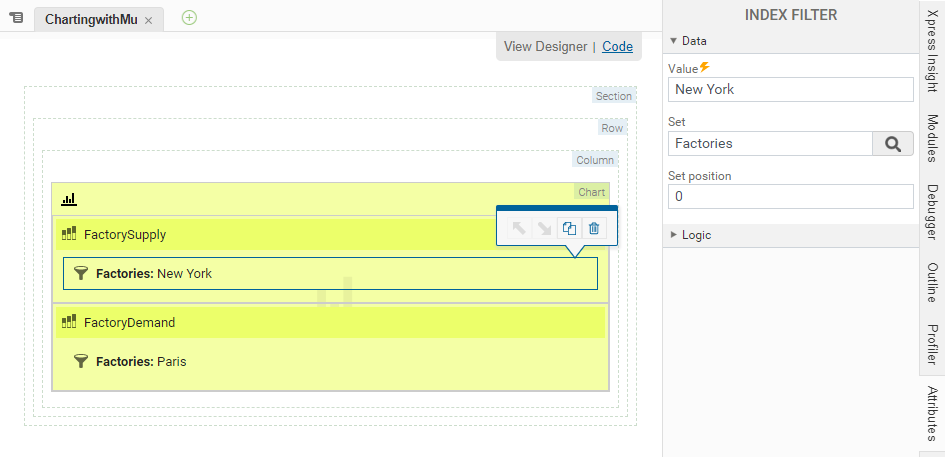Screen dimensions: 945x457
Task: Search for a Set with magnifier button
Action: pyautogui.click(x=892, y=144)
